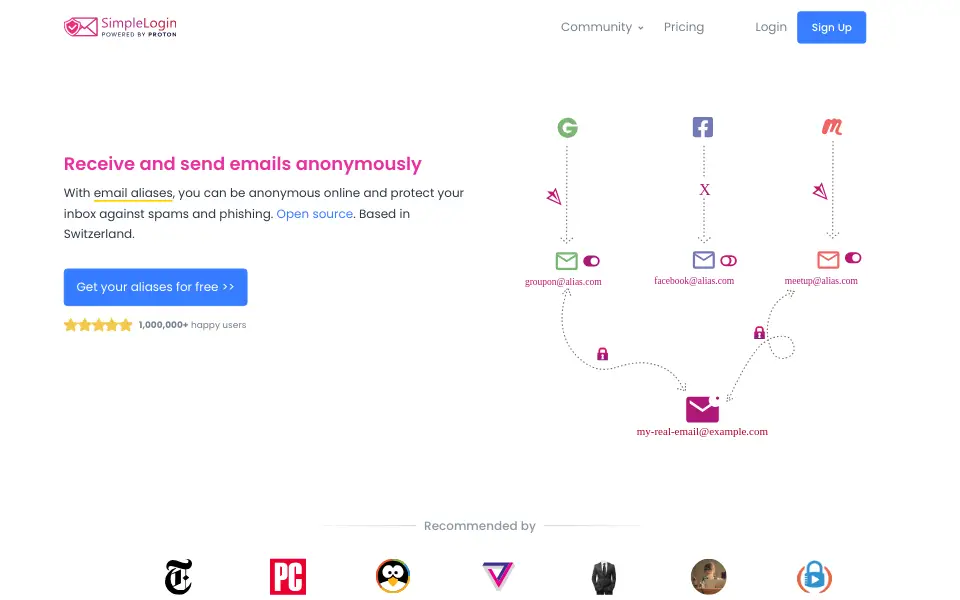Click the red PC Magazine logo
960x600 pixels.
click(x=288, y=576)
